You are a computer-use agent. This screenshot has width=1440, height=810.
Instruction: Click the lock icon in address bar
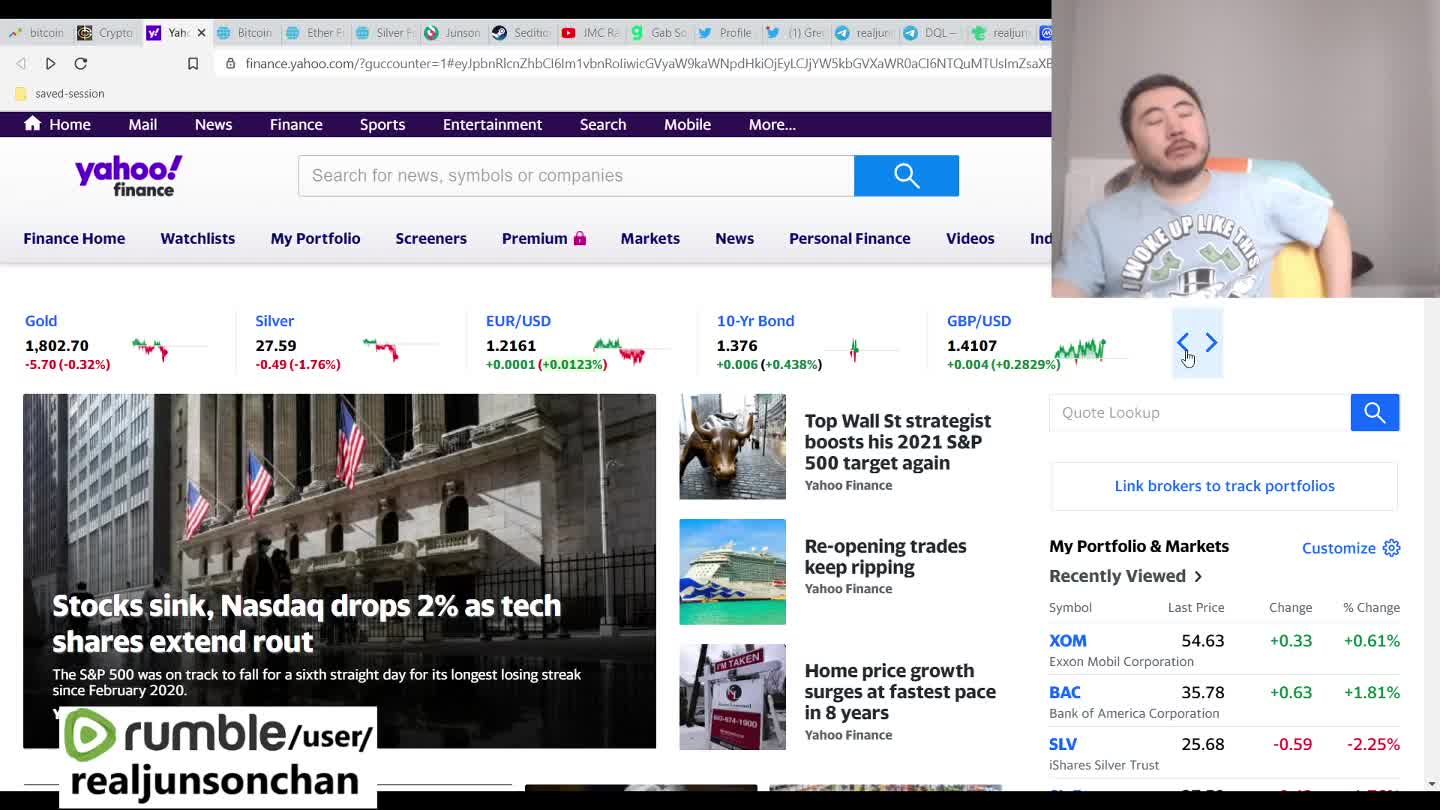[231, 63]
